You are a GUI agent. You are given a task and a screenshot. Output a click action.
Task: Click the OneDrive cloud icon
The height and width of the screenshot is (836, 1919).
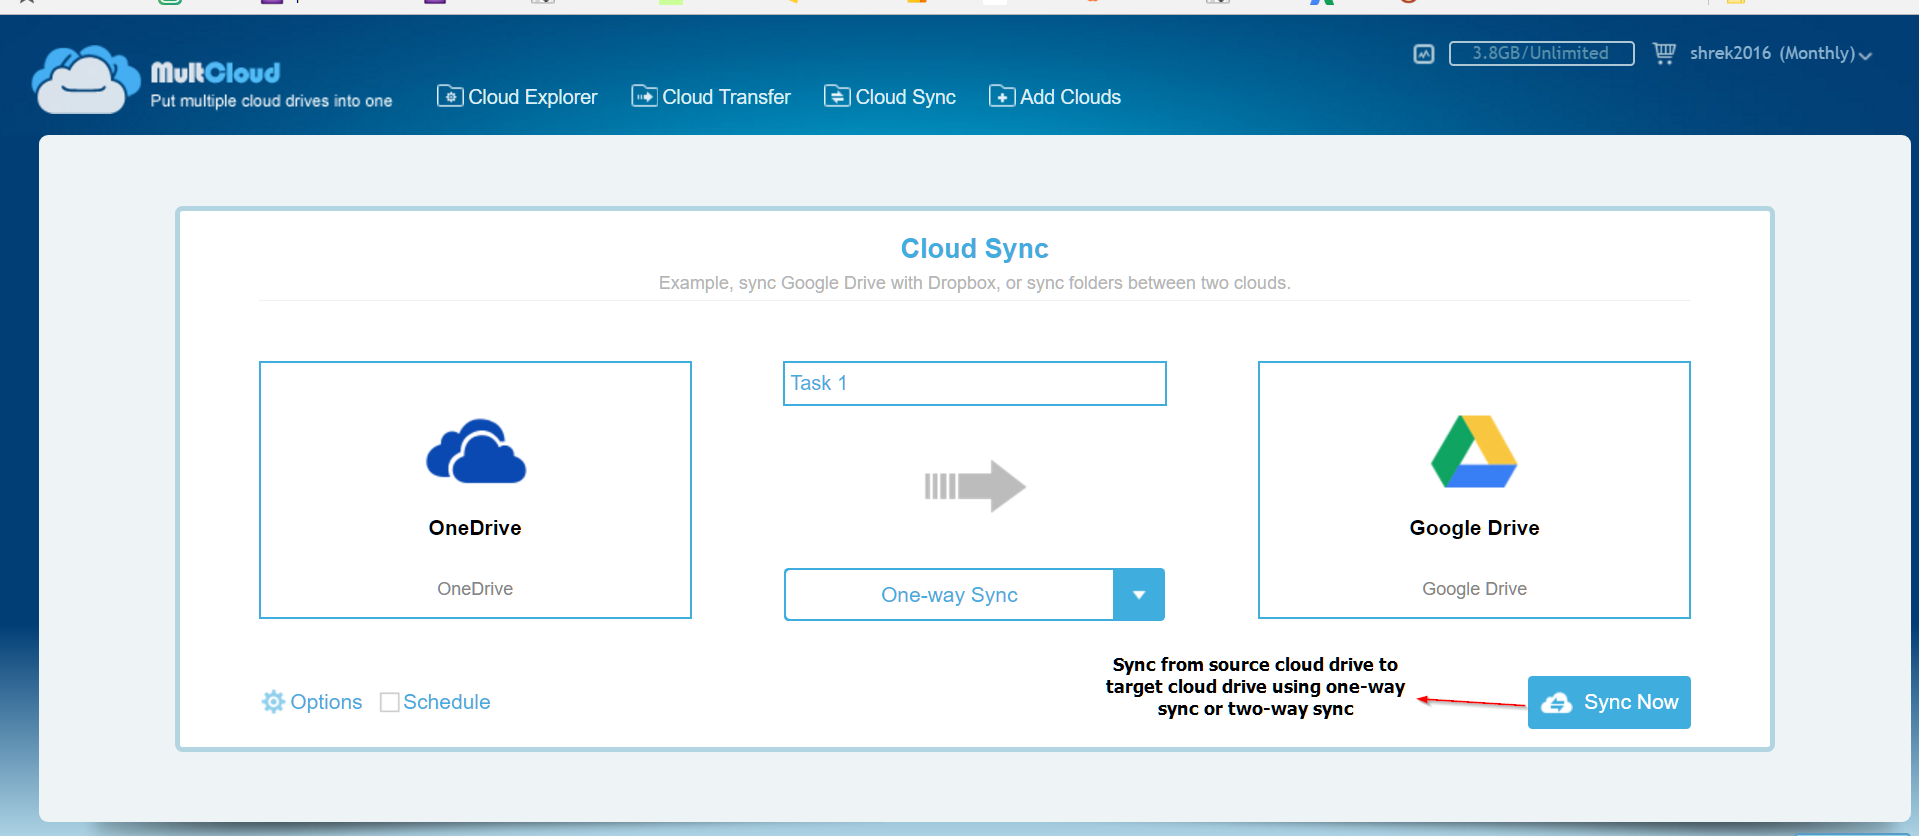click(476, 451)
